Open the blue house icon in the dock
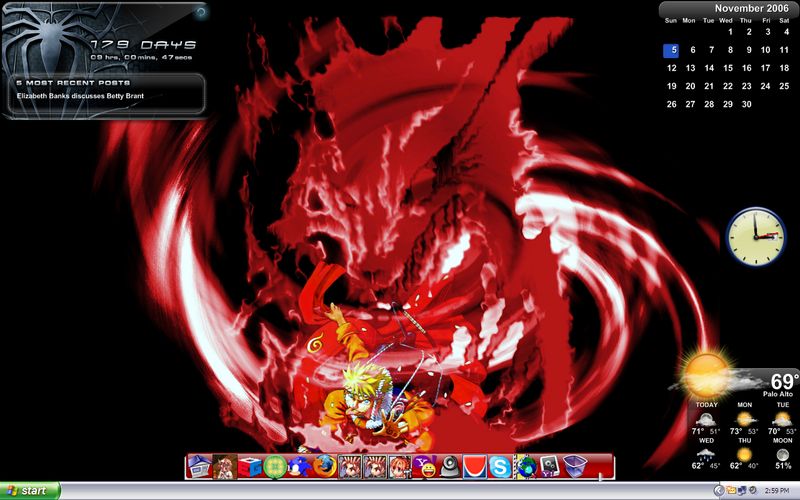The height and width of the screenshot is (500, 800). click(199, 466)
